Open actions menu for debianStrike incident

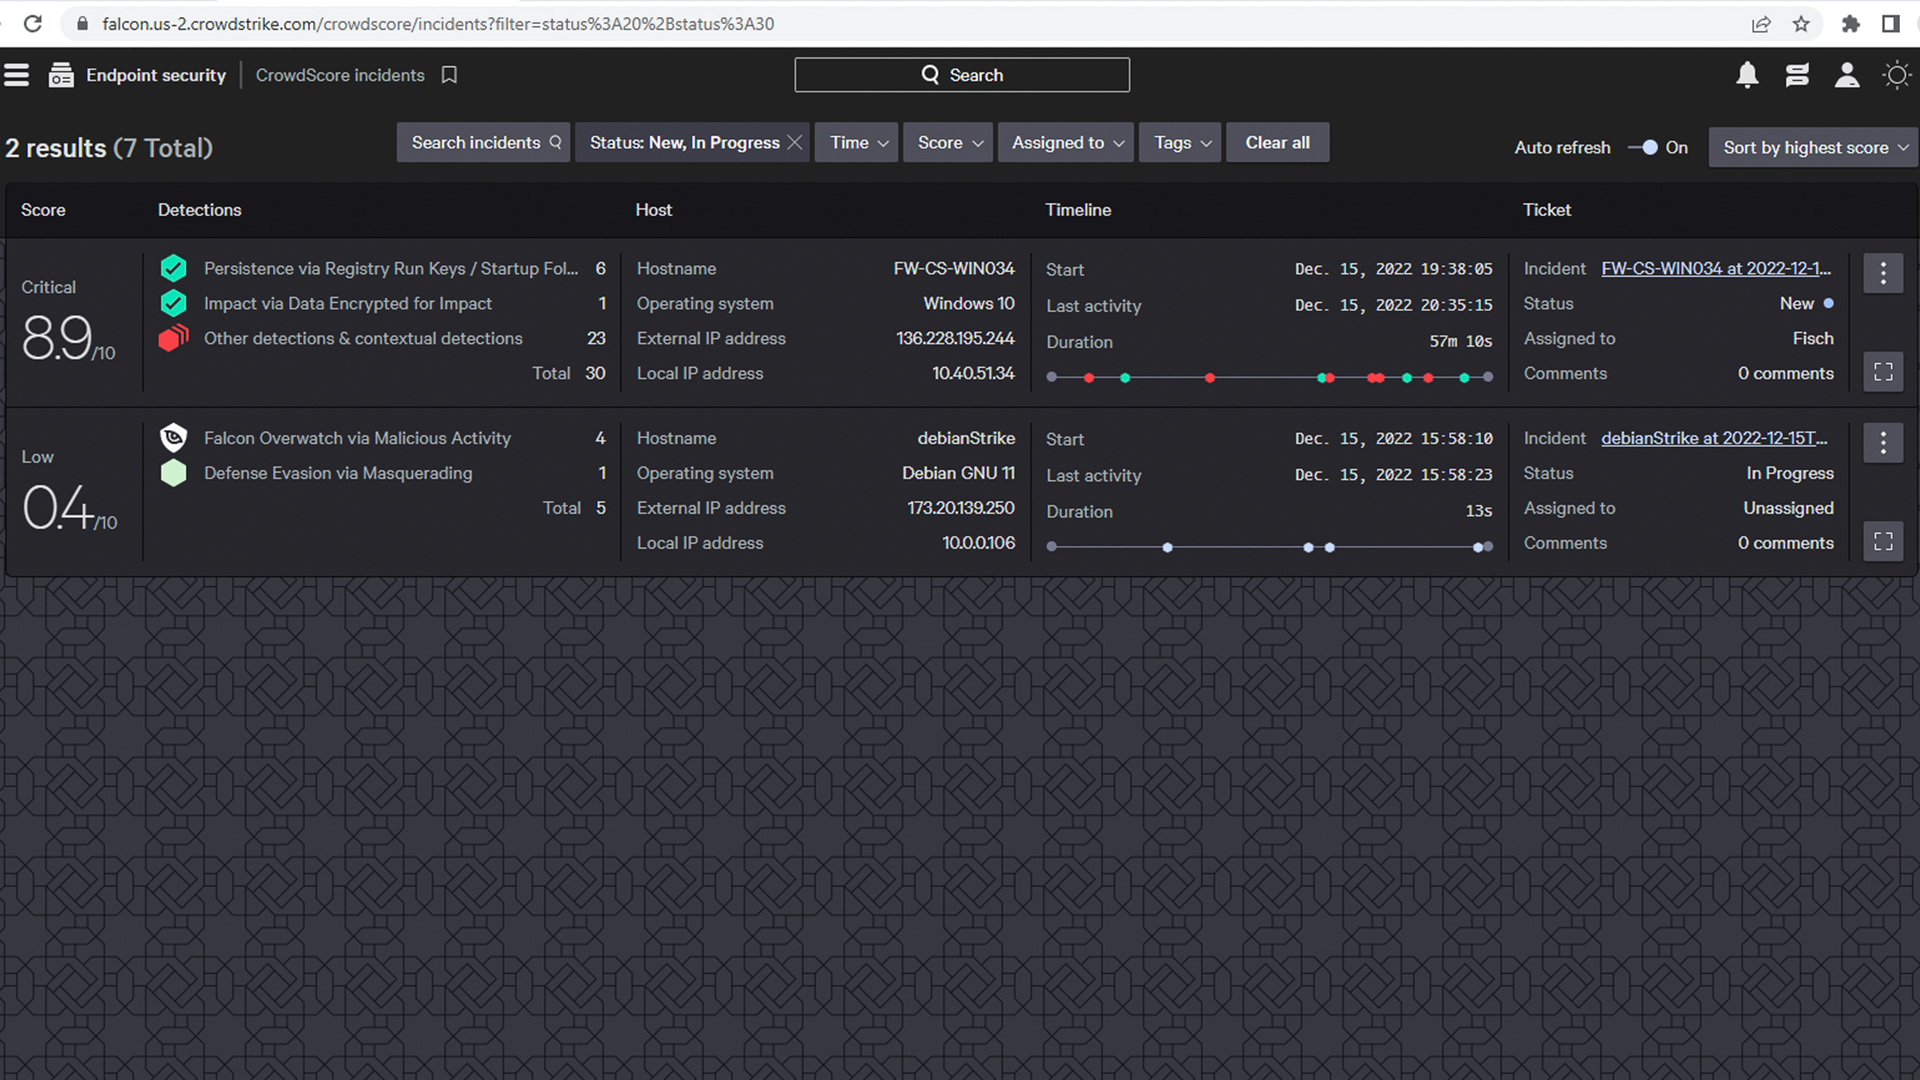click(1883, 442)
